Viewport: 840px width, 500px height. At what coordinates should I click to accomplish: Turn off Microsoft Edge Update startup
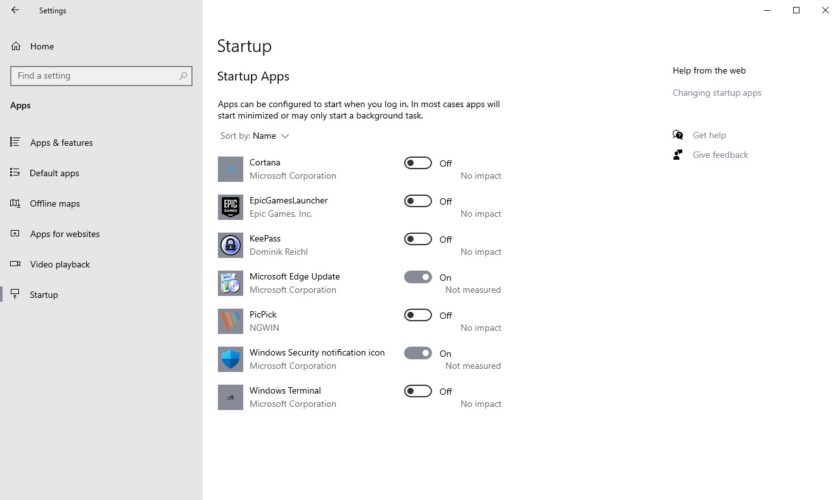click(418, 277)
